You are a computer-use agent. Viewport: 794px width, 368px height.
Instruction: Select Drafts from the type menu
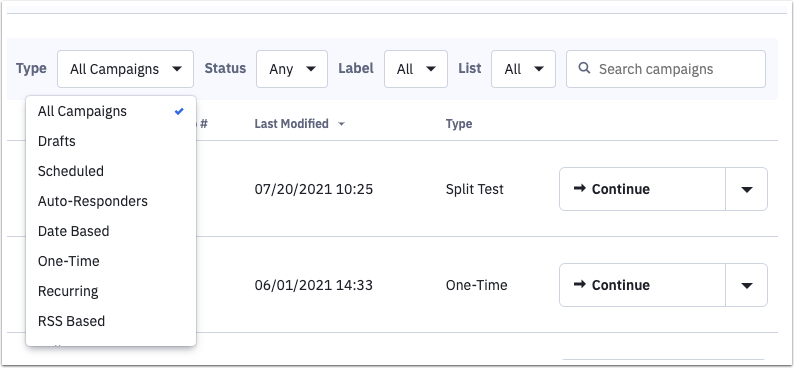(x=111, y=141)
